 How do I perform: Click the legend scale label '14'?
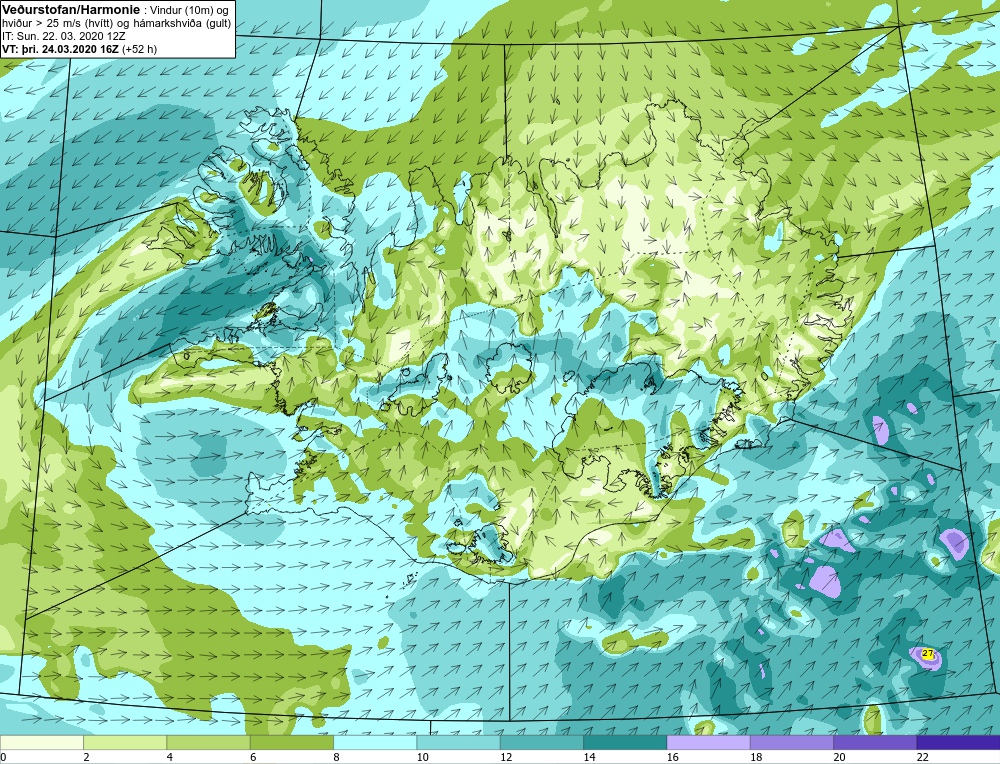click(589, 757)
